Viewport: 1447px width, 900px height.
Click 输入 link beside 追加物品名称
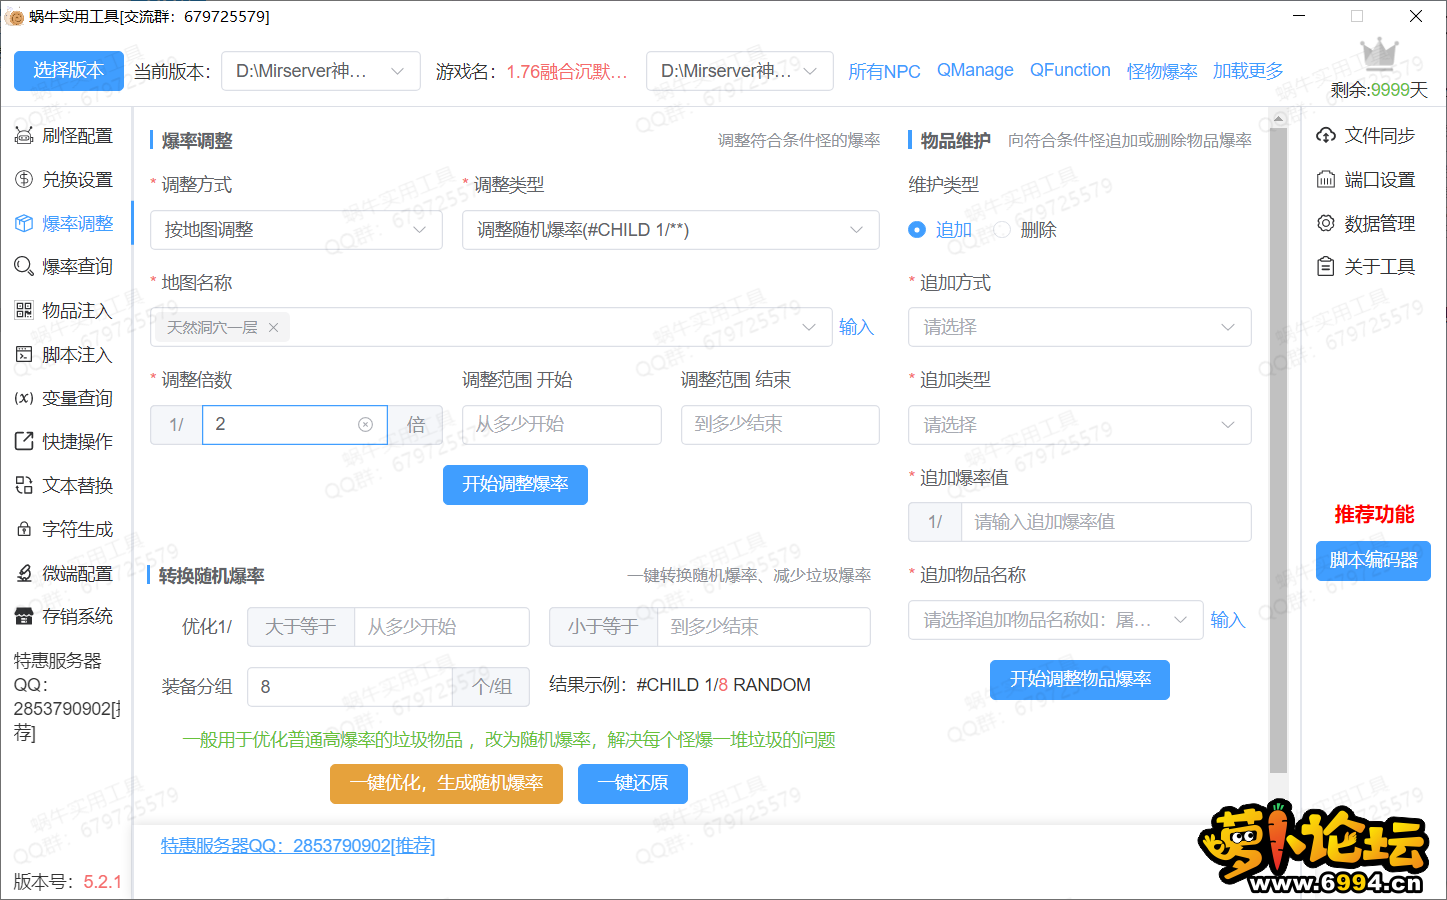(1227, 620)
